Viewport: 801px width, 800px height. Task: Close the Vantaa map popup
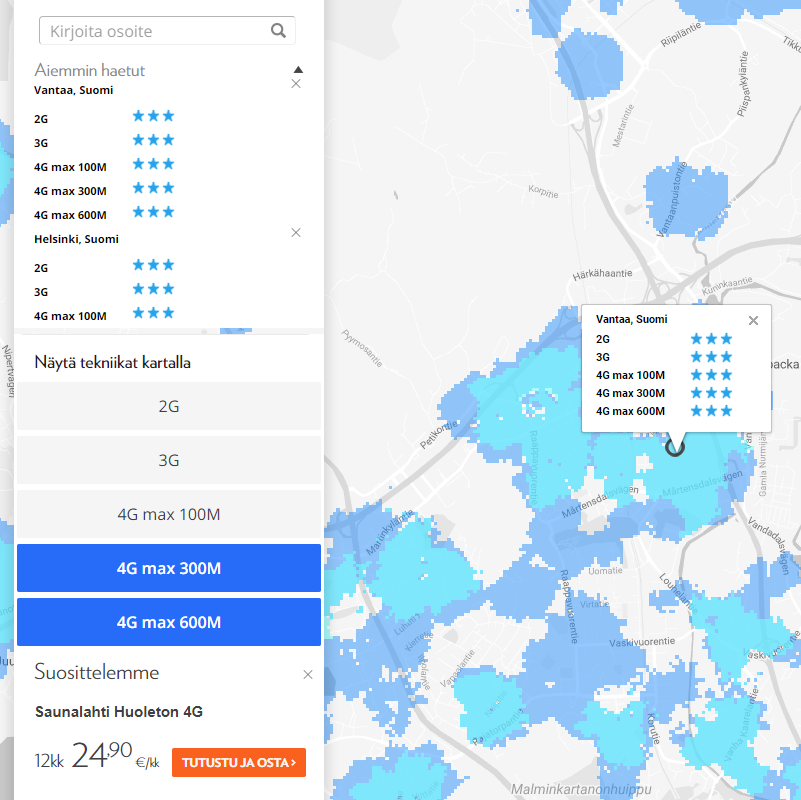point(754,321)
